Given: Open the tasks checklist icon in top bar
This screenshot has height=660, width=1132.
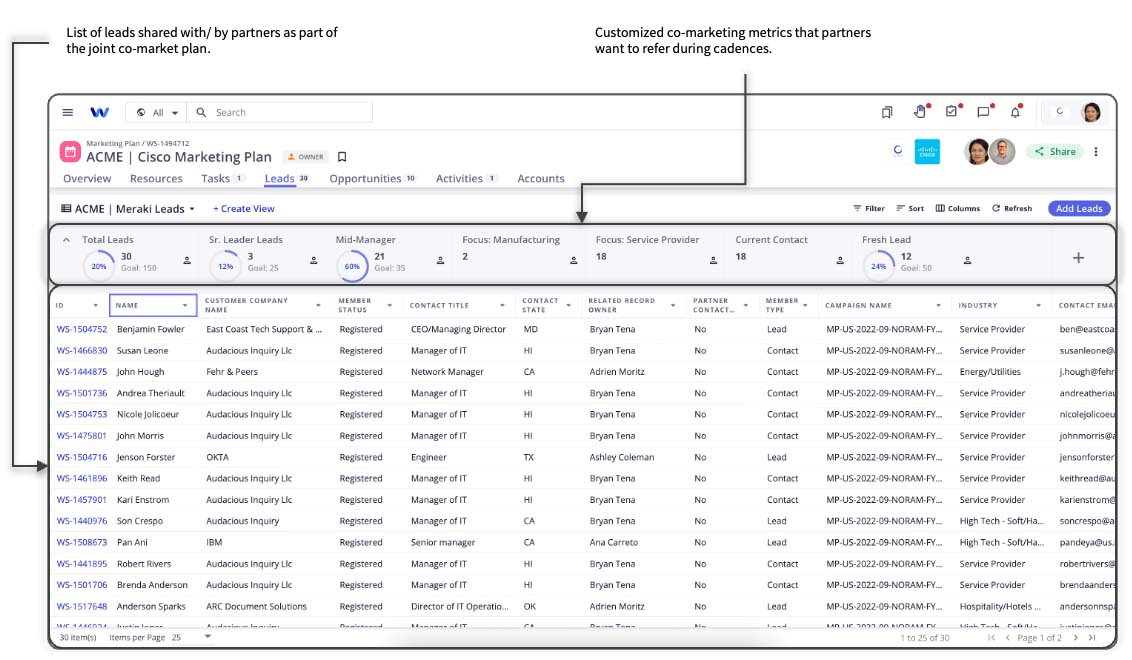Looking at the screenshot, I should [x=952, y=111].
